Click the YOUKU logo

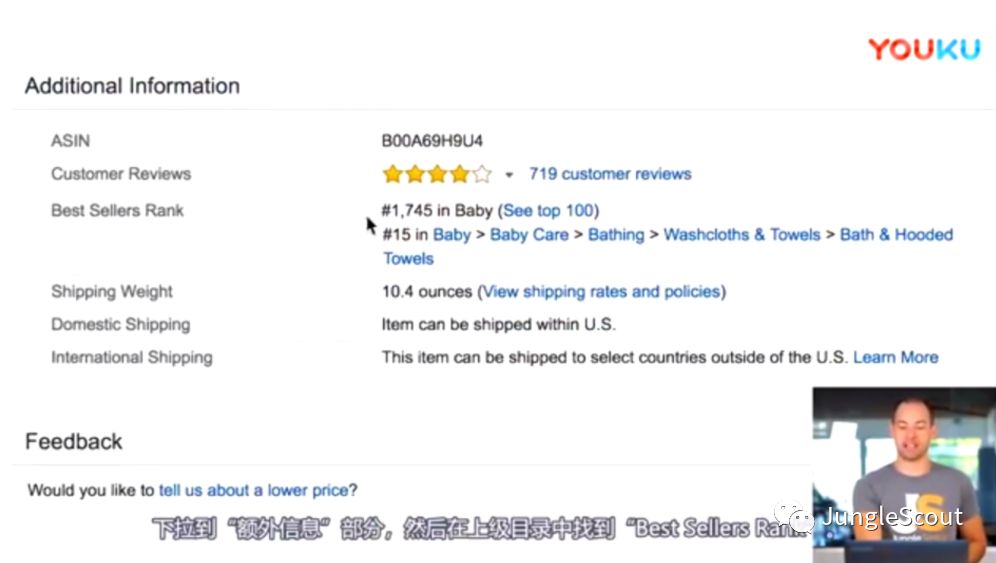(923, 49)
